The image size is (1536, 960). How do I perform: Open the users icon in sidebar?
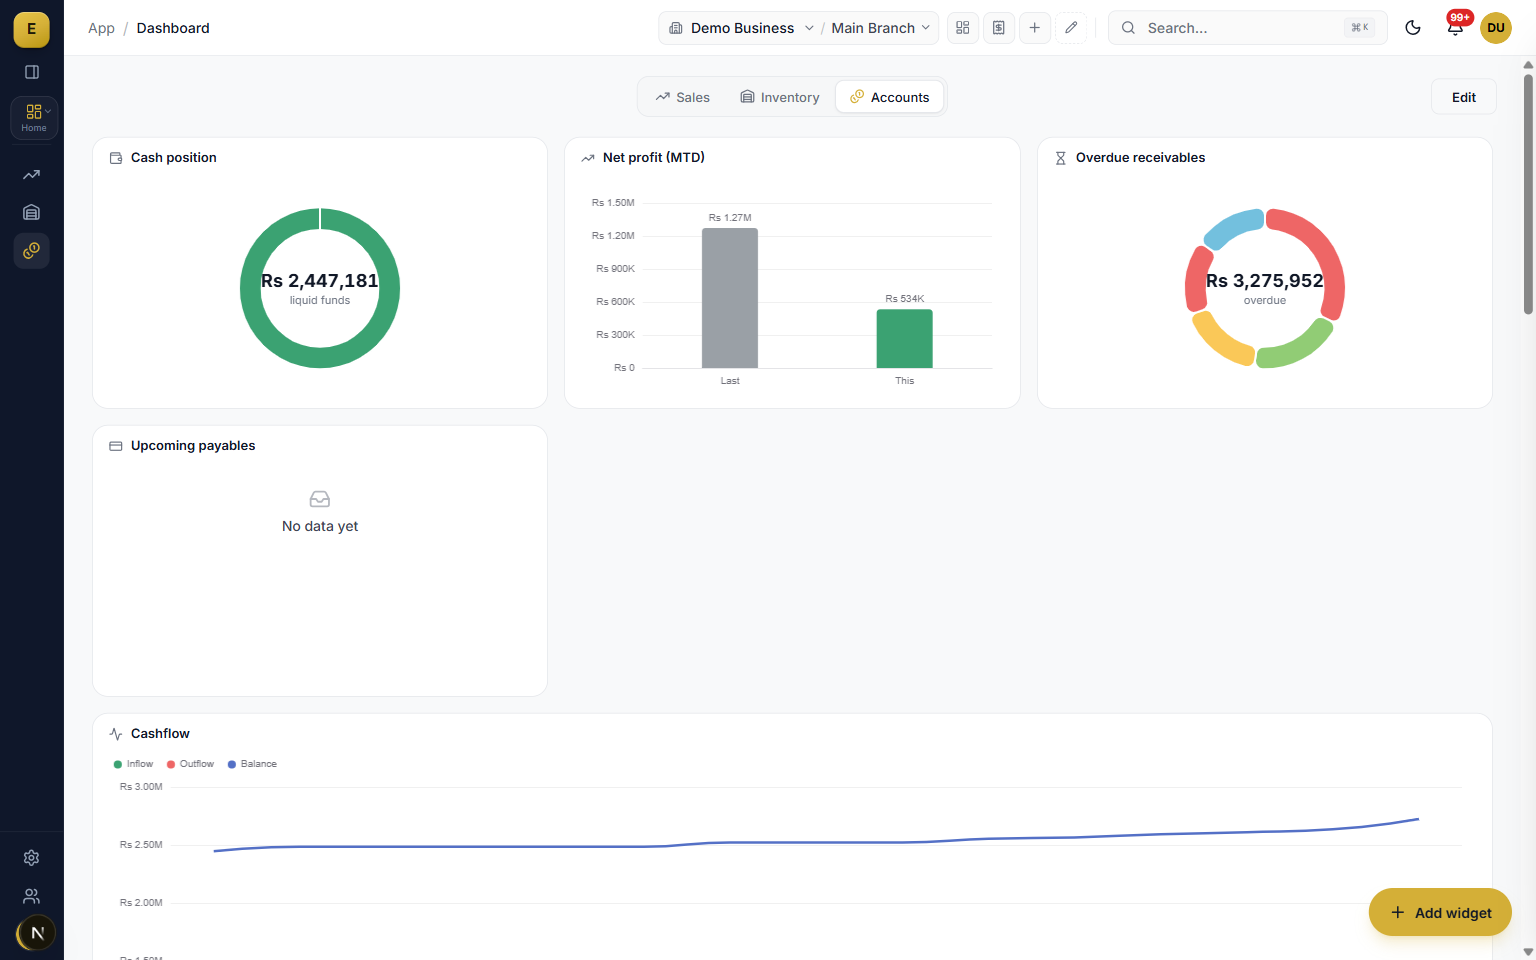(32, 896)
